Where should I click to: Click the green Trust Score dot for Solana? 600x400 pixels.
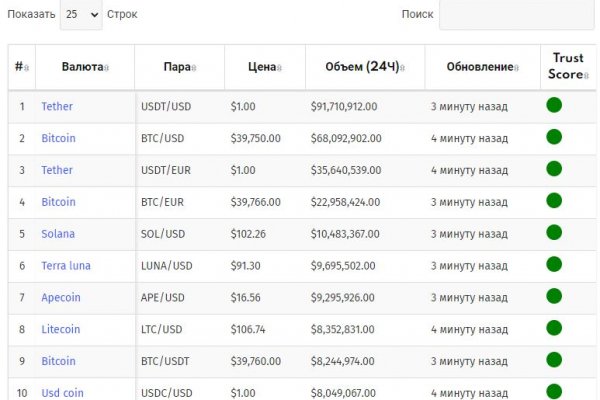point(554,233)
